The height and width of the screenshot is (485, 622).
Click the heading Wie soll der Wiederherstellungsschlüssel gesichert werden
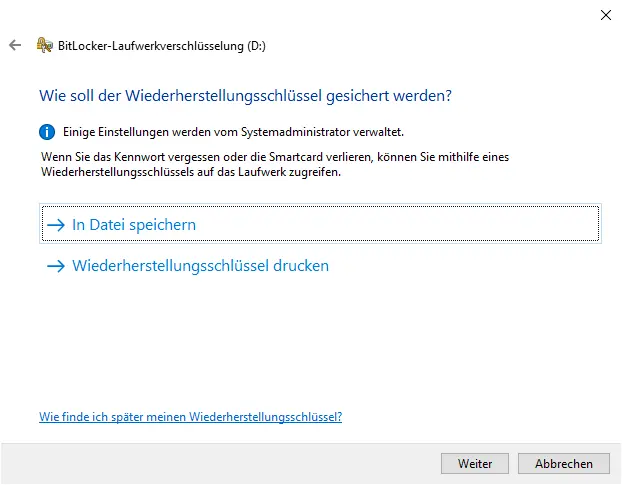(x=245, y=96)
